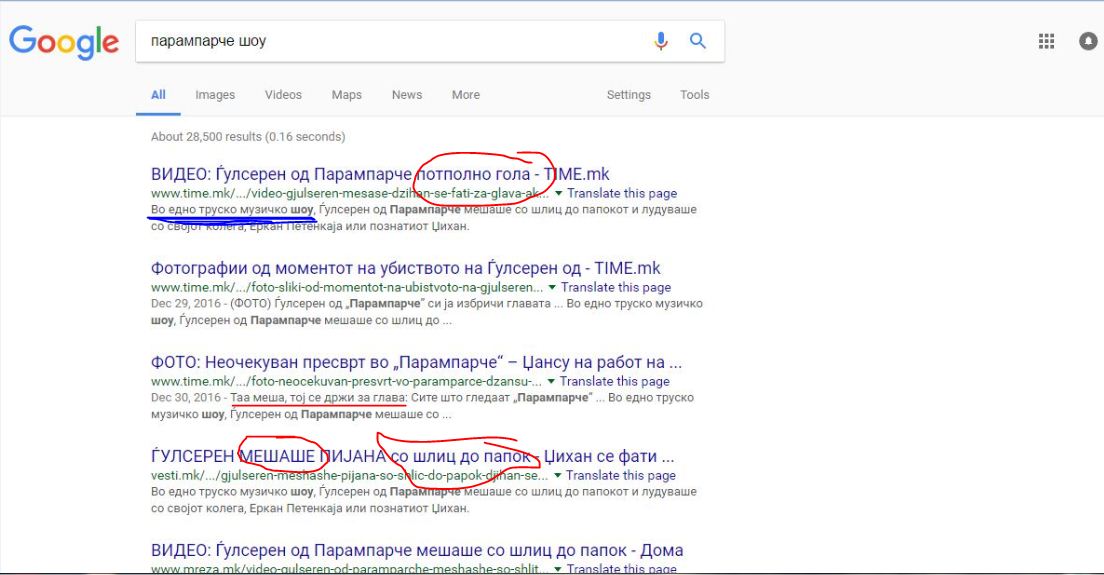The image size is (1104, 575).
Task: Open the search Settings menu
Action: pos(629,95)
